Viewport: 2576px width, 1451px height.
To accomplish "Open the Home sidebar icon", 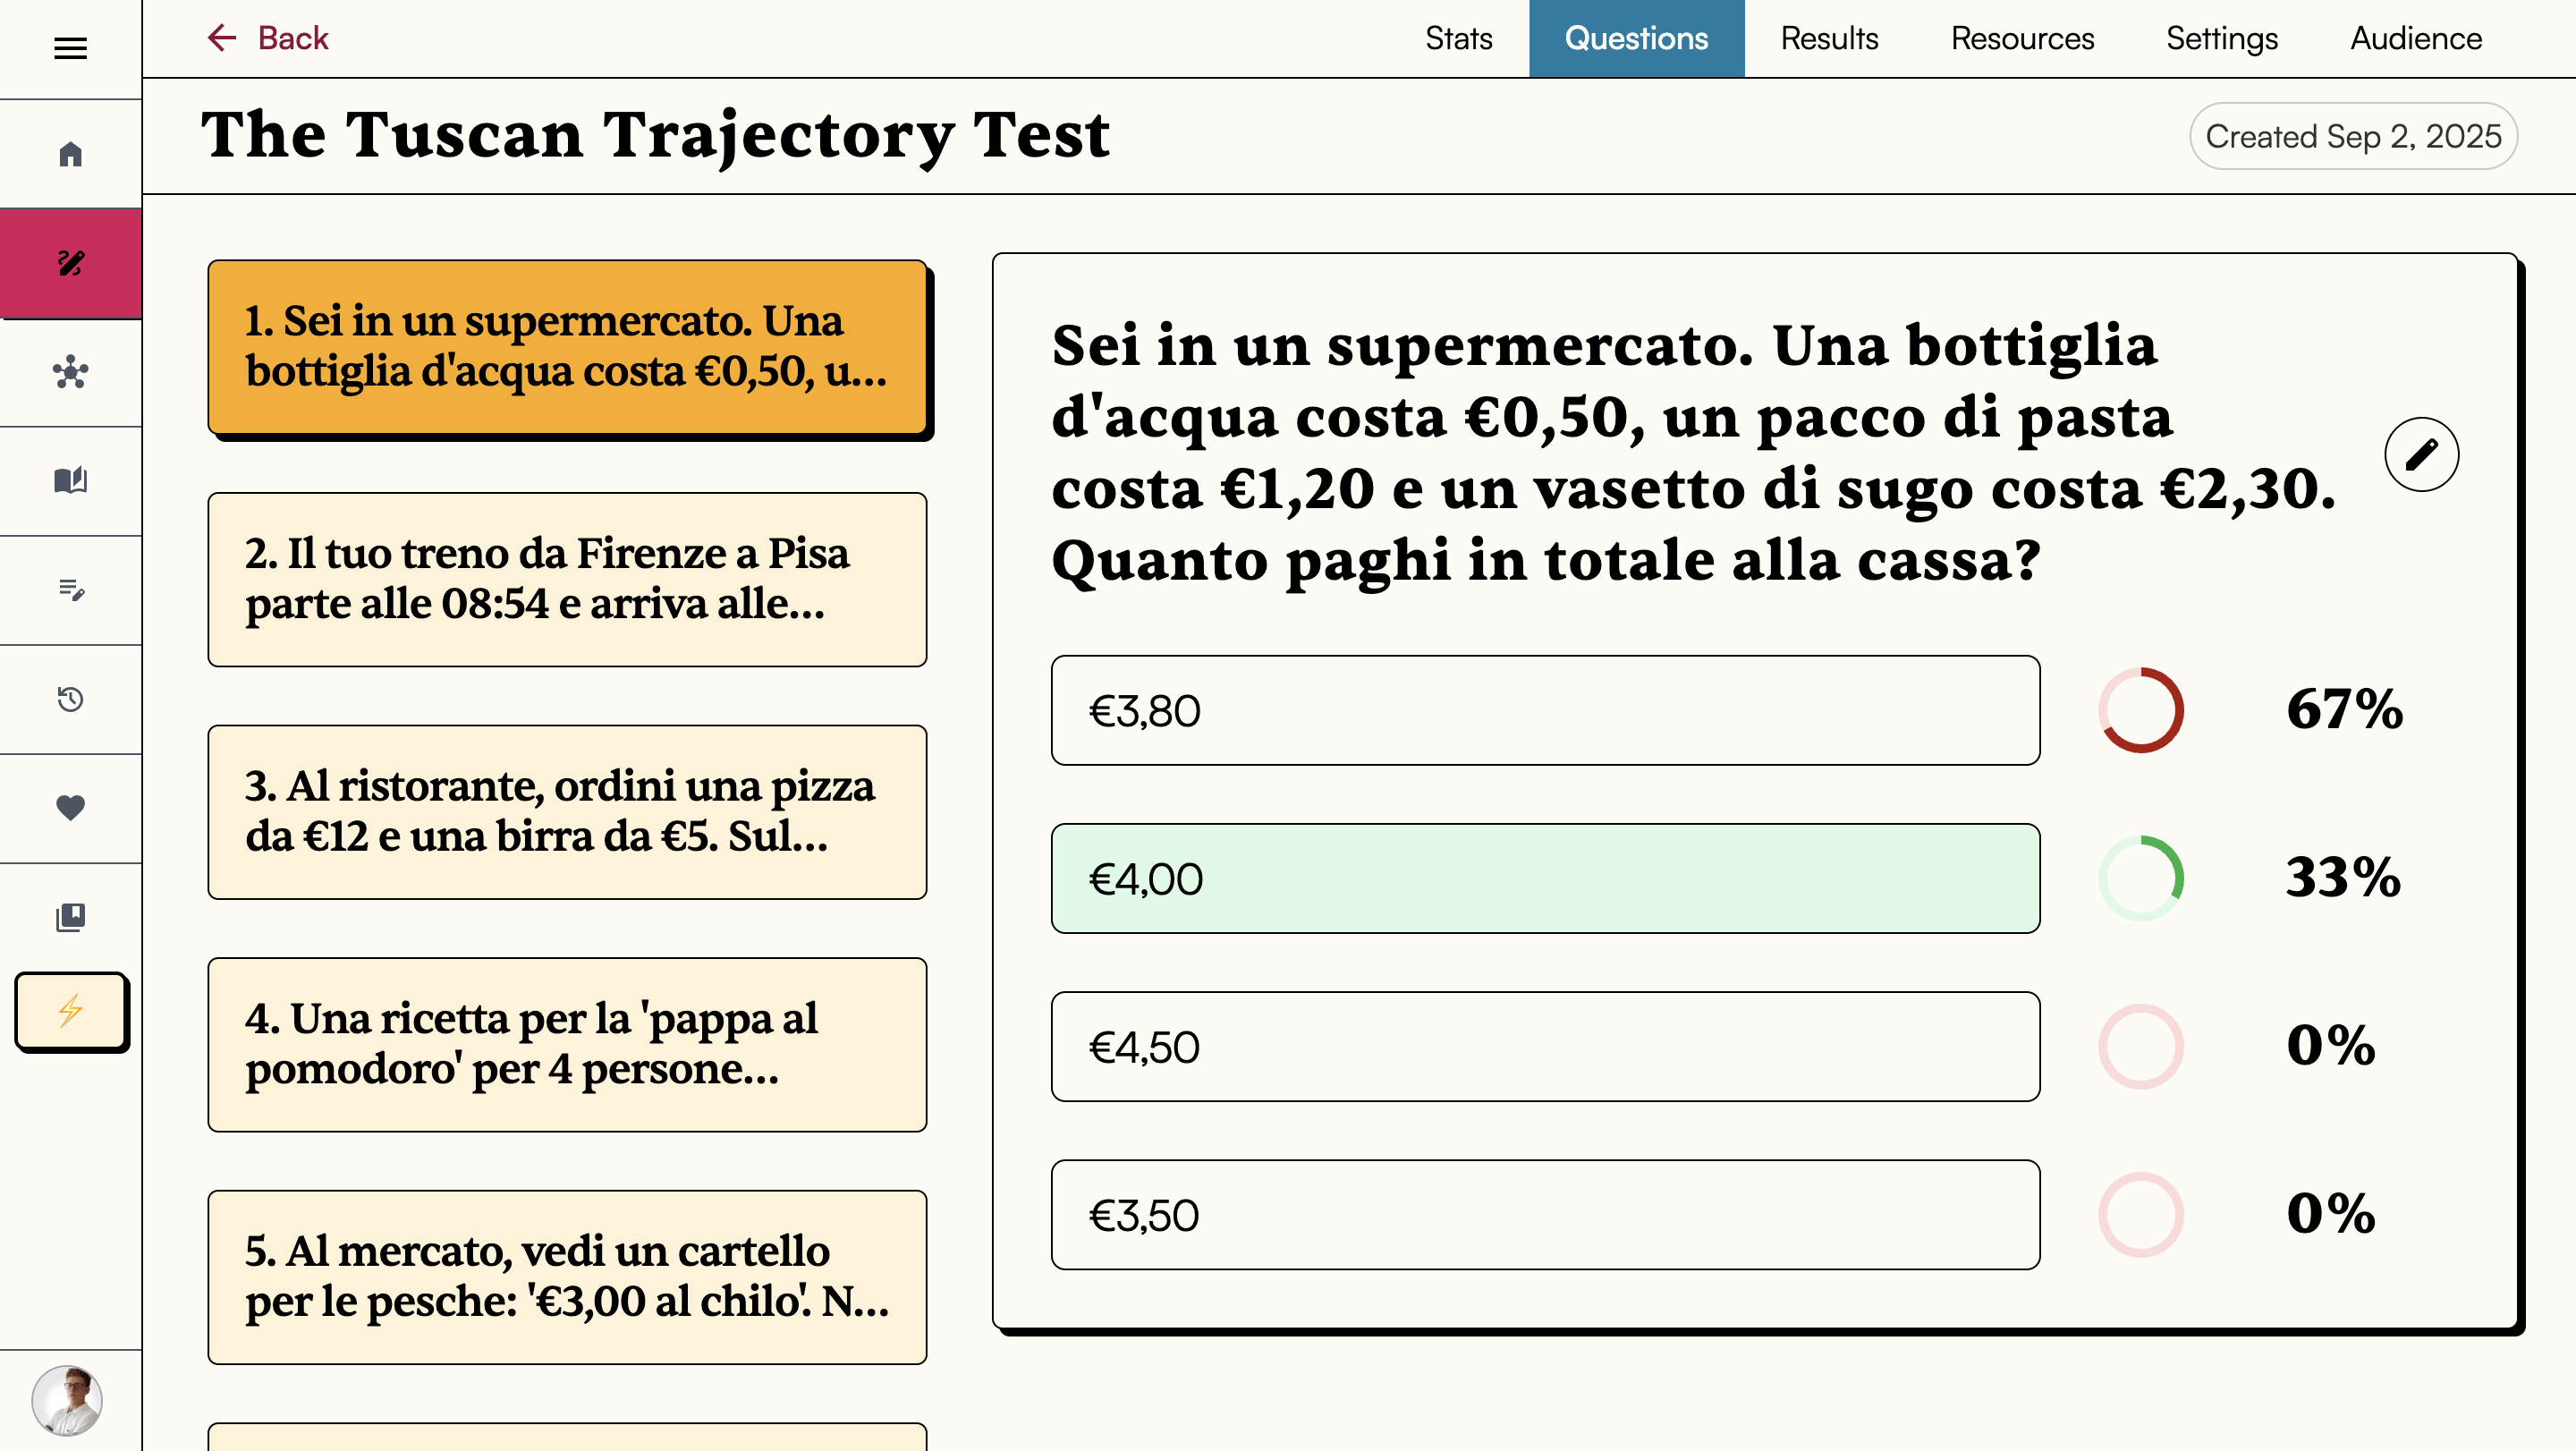I will [70, 152].
